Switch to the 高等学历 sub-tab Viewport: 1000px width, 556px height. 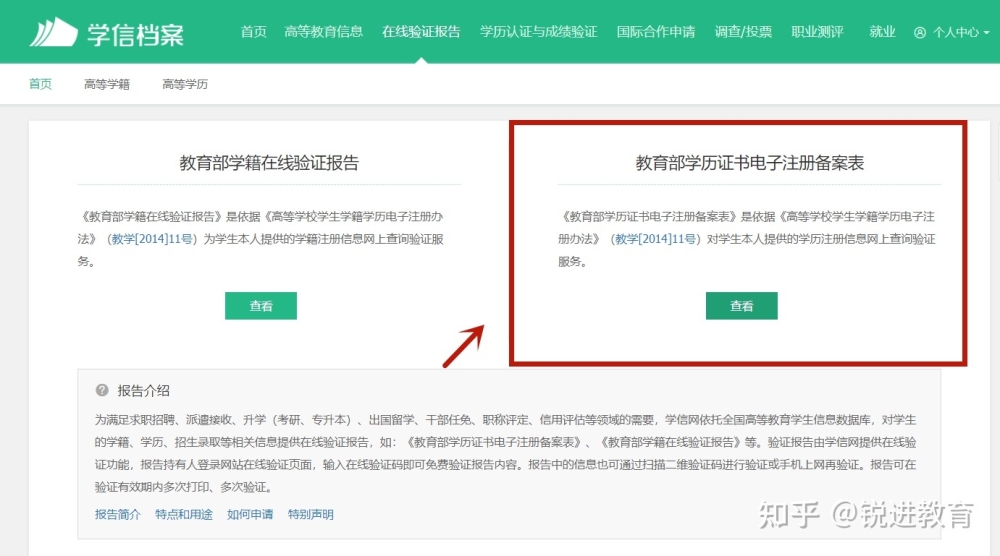(x=185, y=84)
